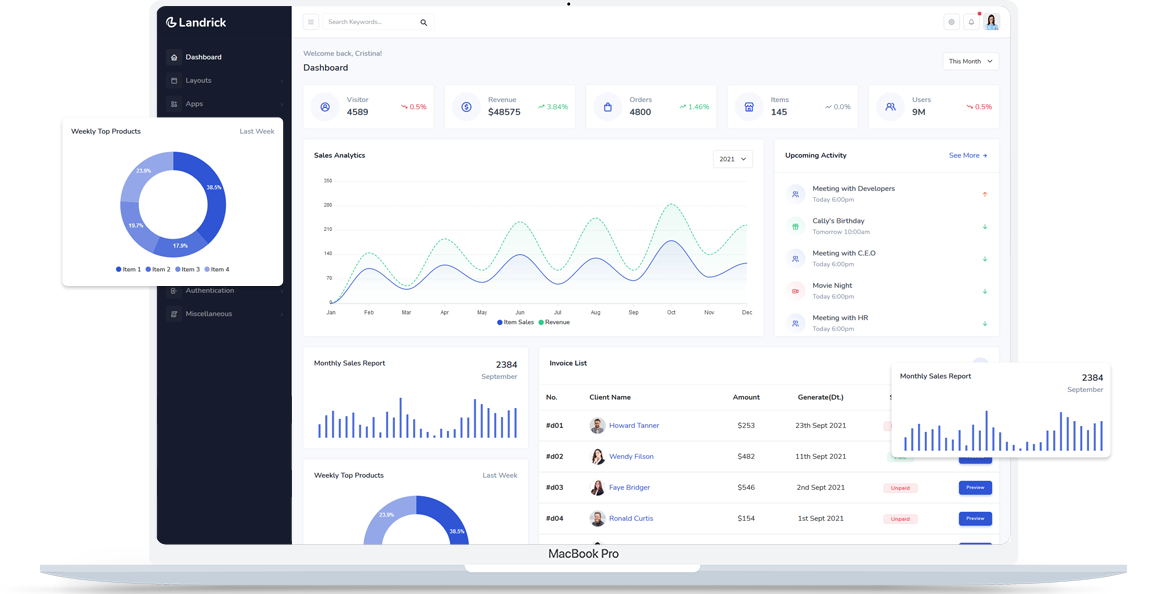1175x594 pixels.
Task: Open the 2021 year selector in Sales Analytics
Action: coord(733,158)
